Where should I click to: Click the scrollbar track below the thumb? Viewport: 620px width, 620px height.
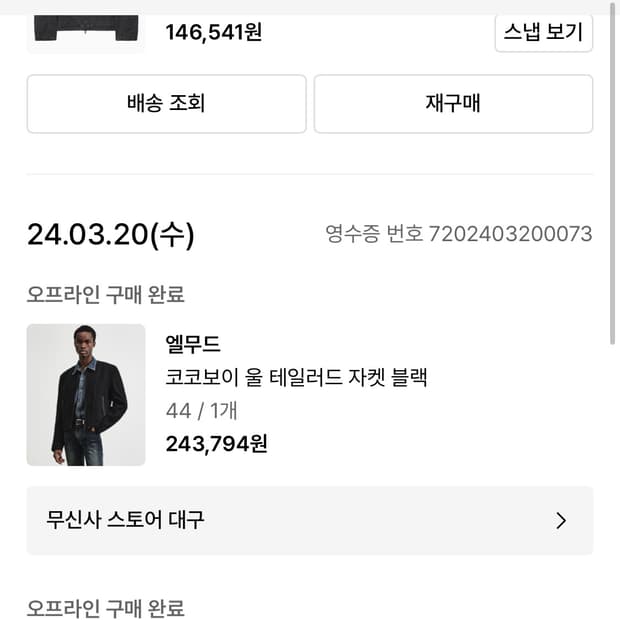[613, 480]
